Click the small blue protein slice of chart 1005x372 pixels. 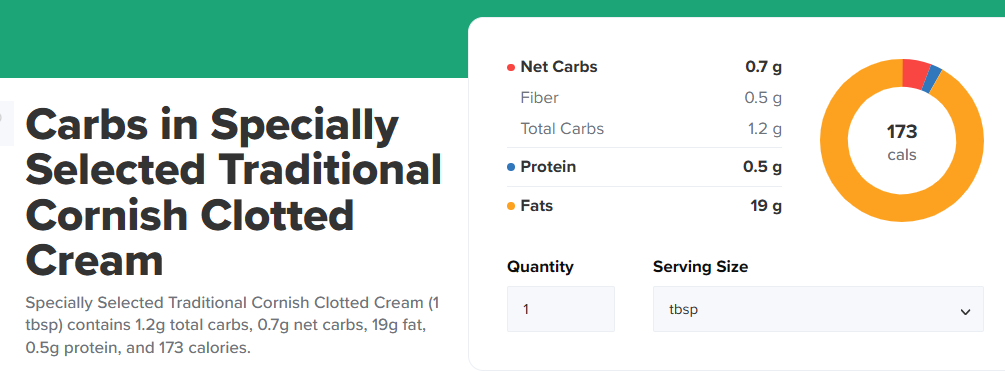pos(934,80)
